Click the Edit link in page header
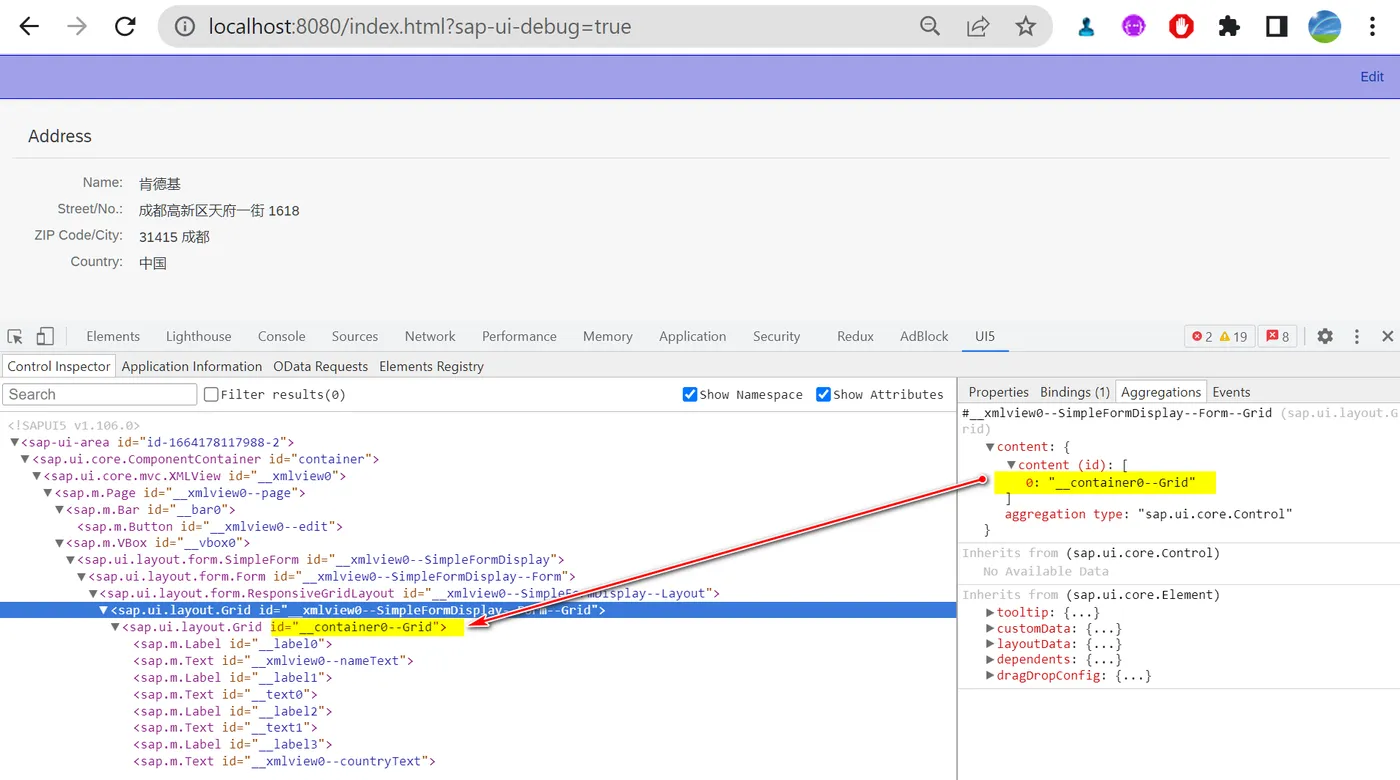This screenshot has width=1400, height=780. (x=1372, y=77)
